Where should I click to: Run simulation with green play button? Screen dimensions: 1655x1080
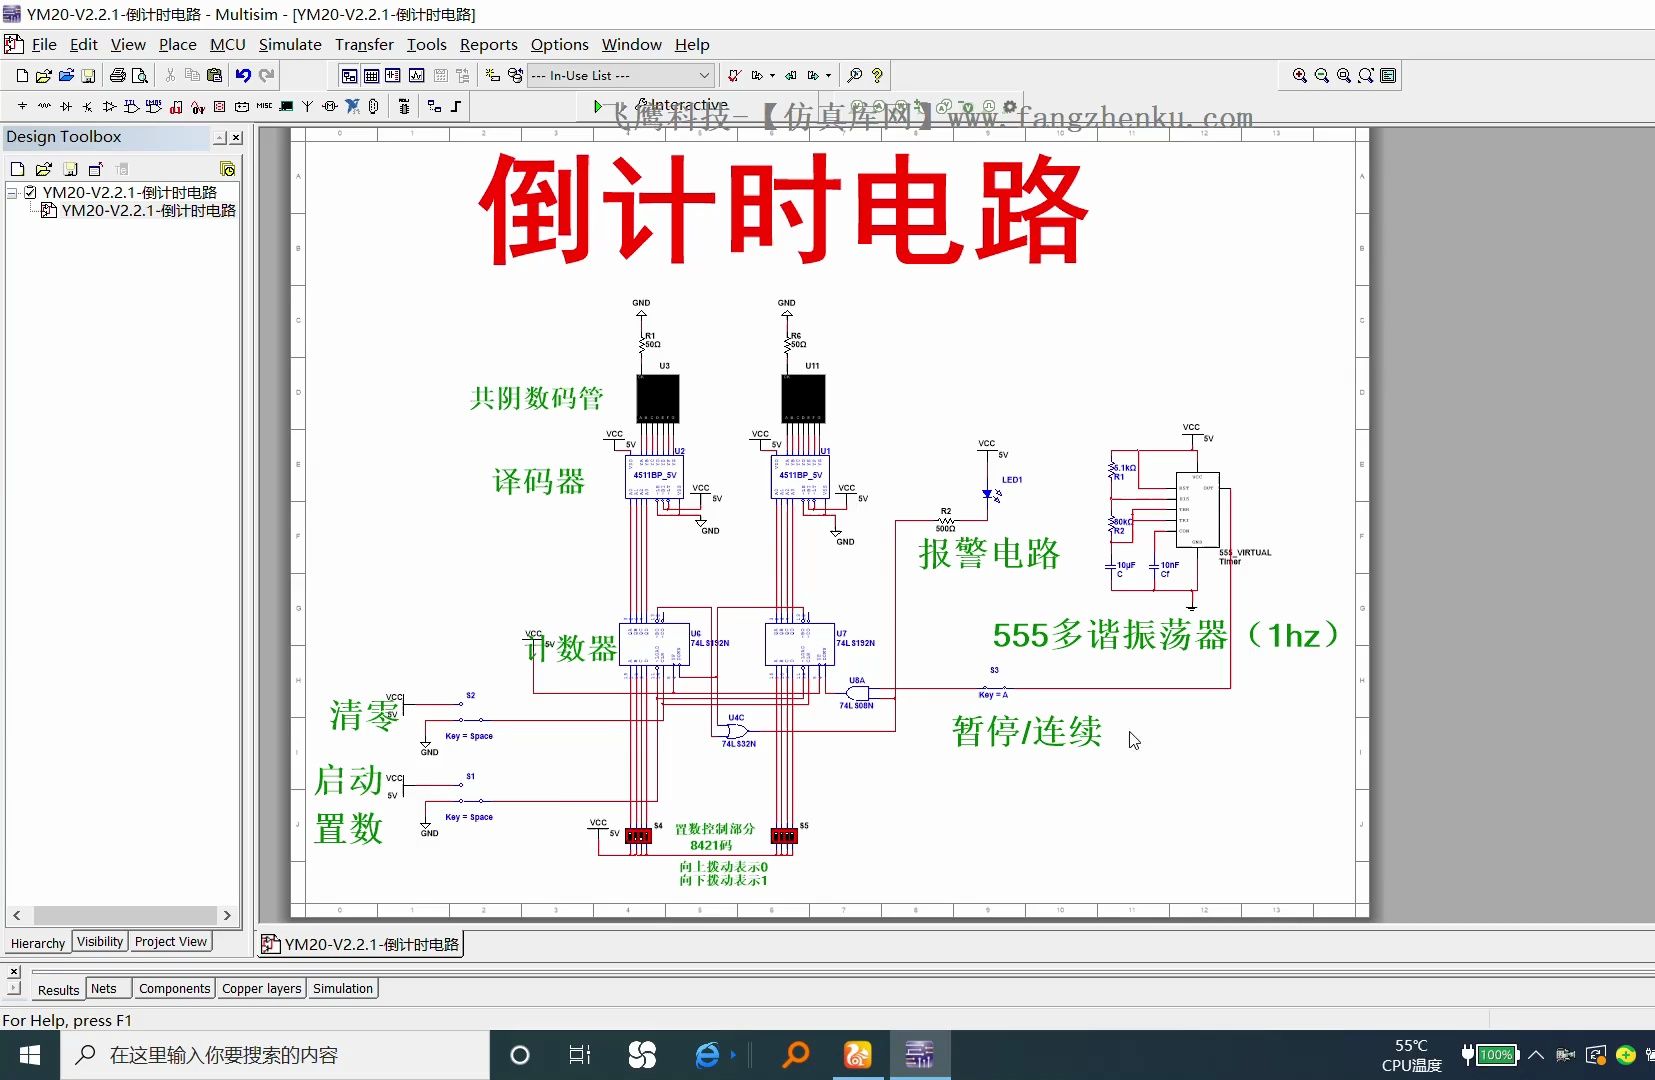click(598, 106)
